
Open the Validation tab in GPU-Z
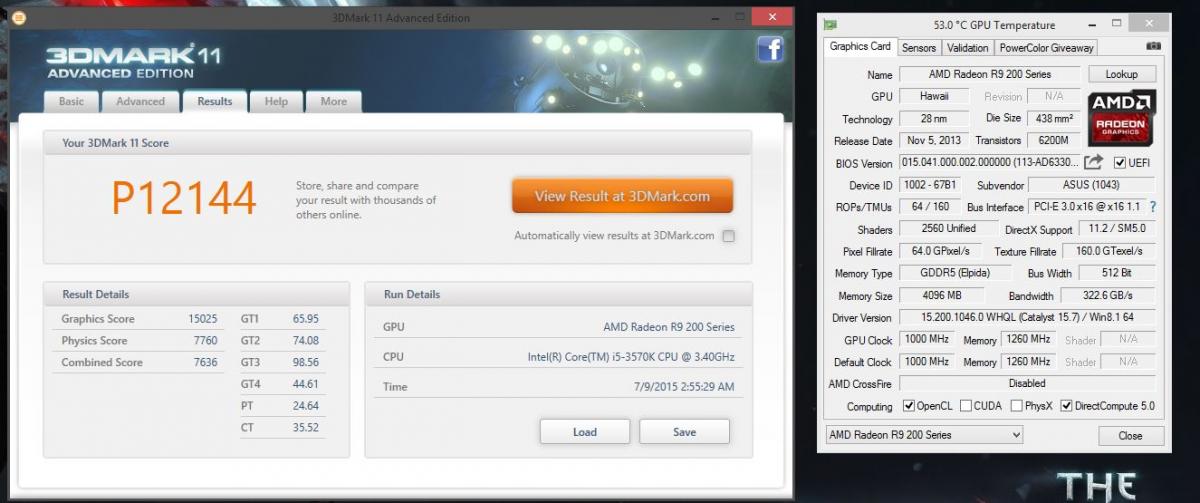967,47
